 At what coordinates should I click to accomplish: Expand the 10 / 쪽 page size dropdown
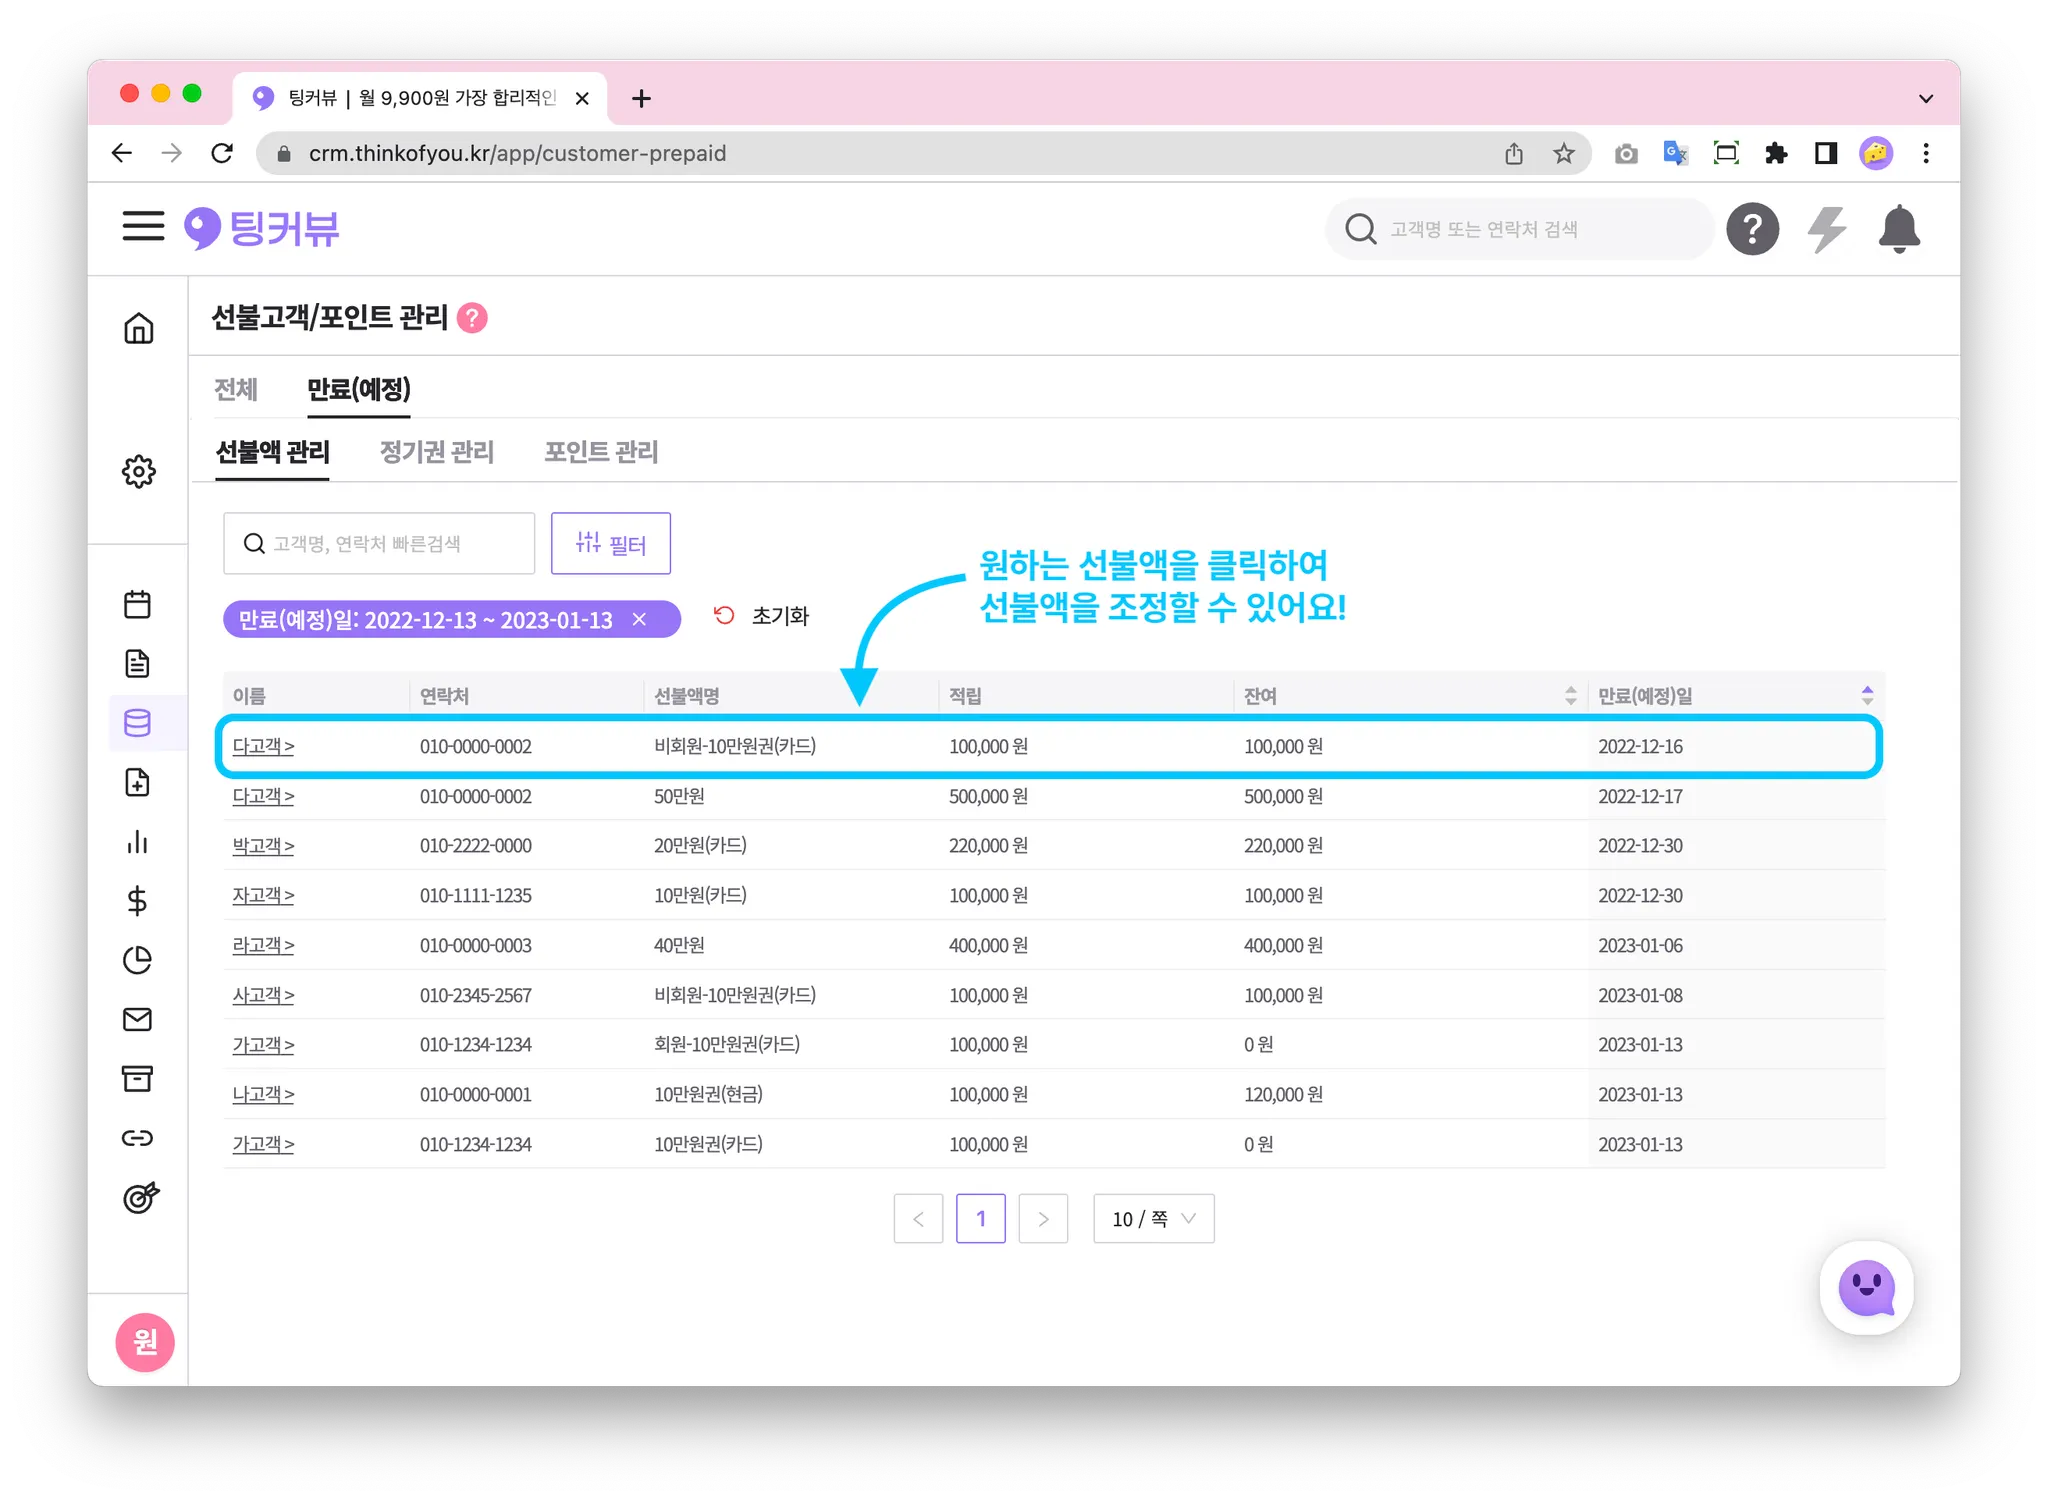click(1153, 1219)
